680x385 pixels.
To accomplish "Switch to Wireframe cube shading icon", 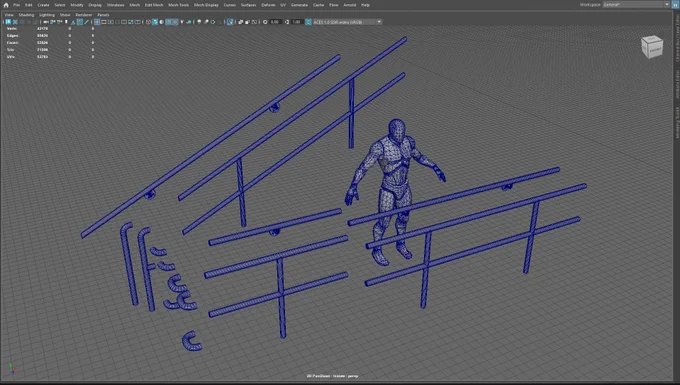I will click(x=148, y=22).
